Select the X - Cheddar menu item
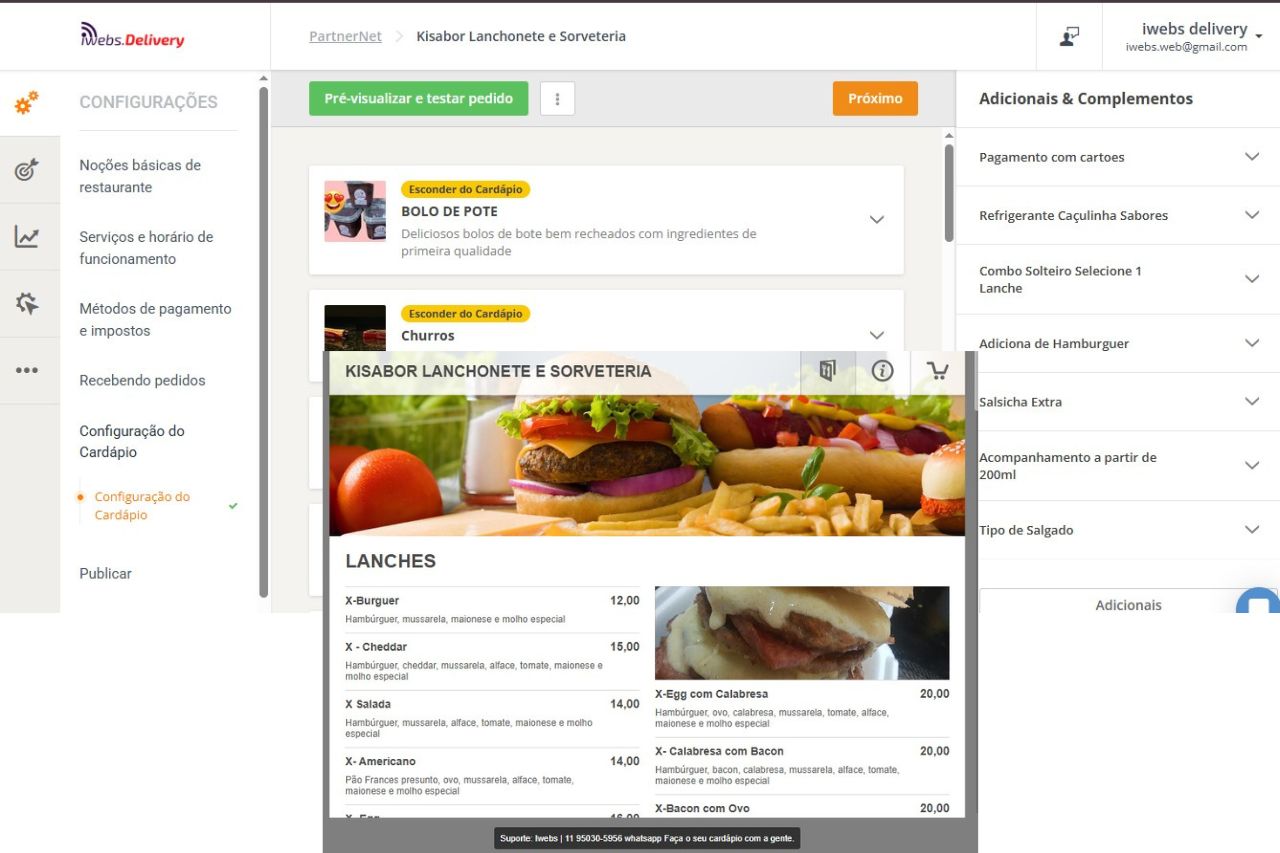 click(x=492, y=661)
